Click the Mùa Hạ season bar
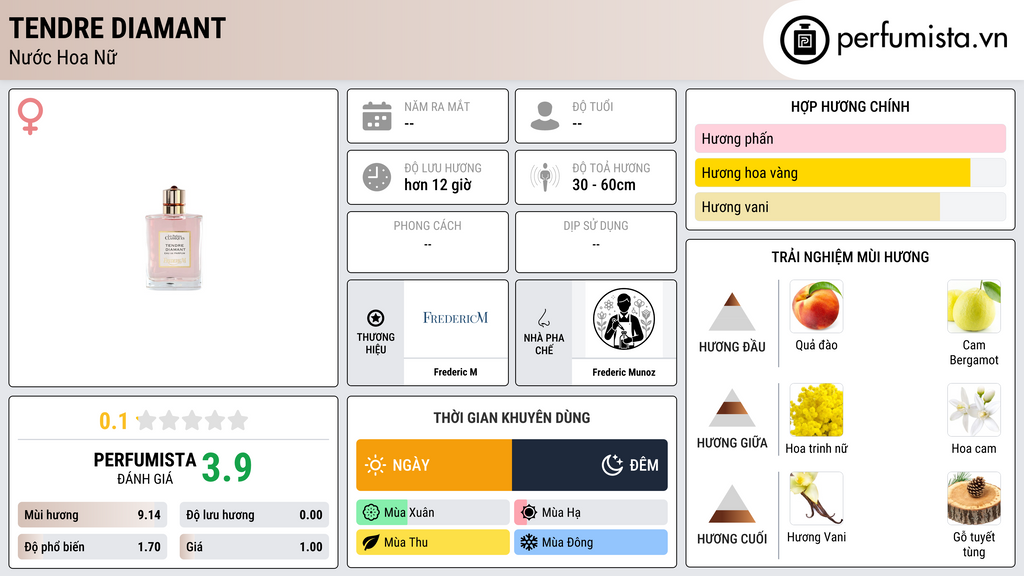The image size is (1024, 576). point(591,513)
